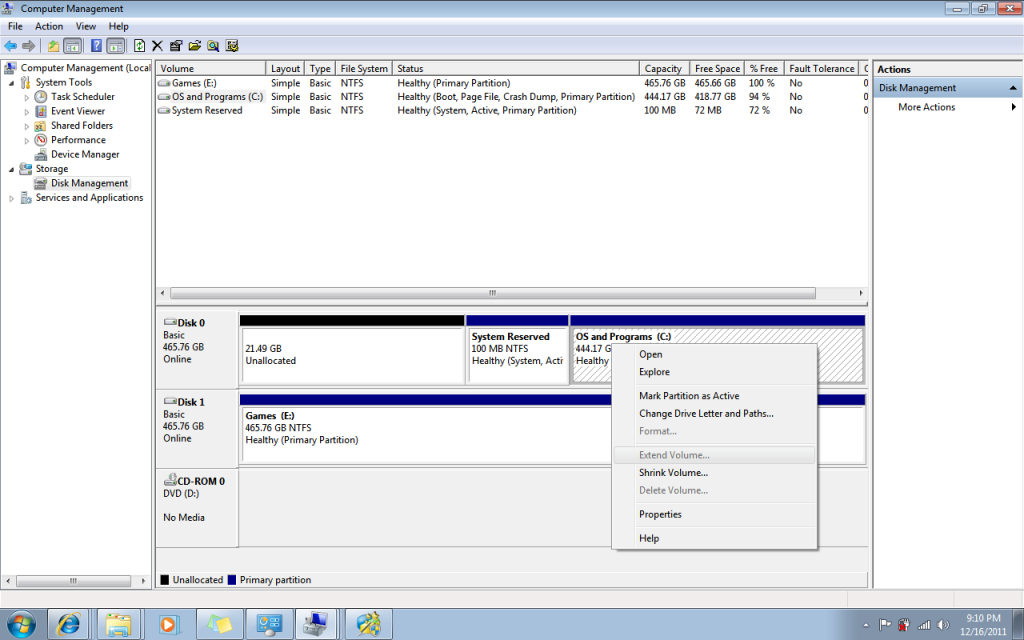Select Computer Management (Local) root node
1024x640 pixels.
pos(85,68)
